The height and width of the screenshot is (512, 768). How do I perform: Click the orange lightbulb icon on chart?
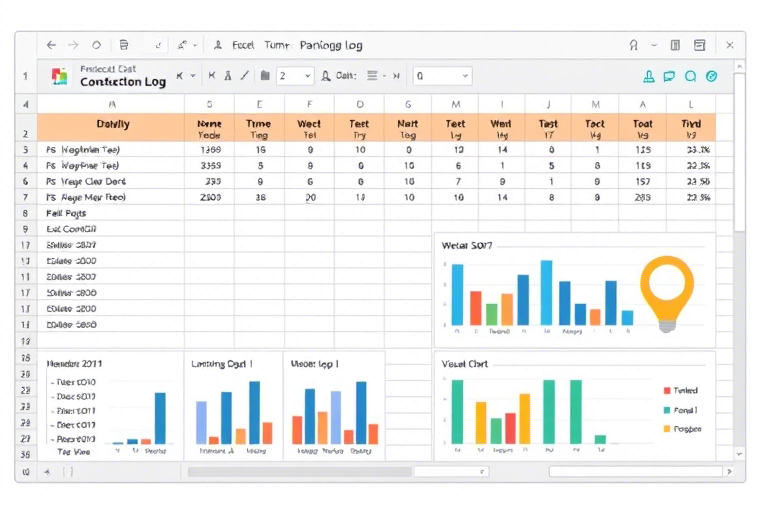point(667,293)
